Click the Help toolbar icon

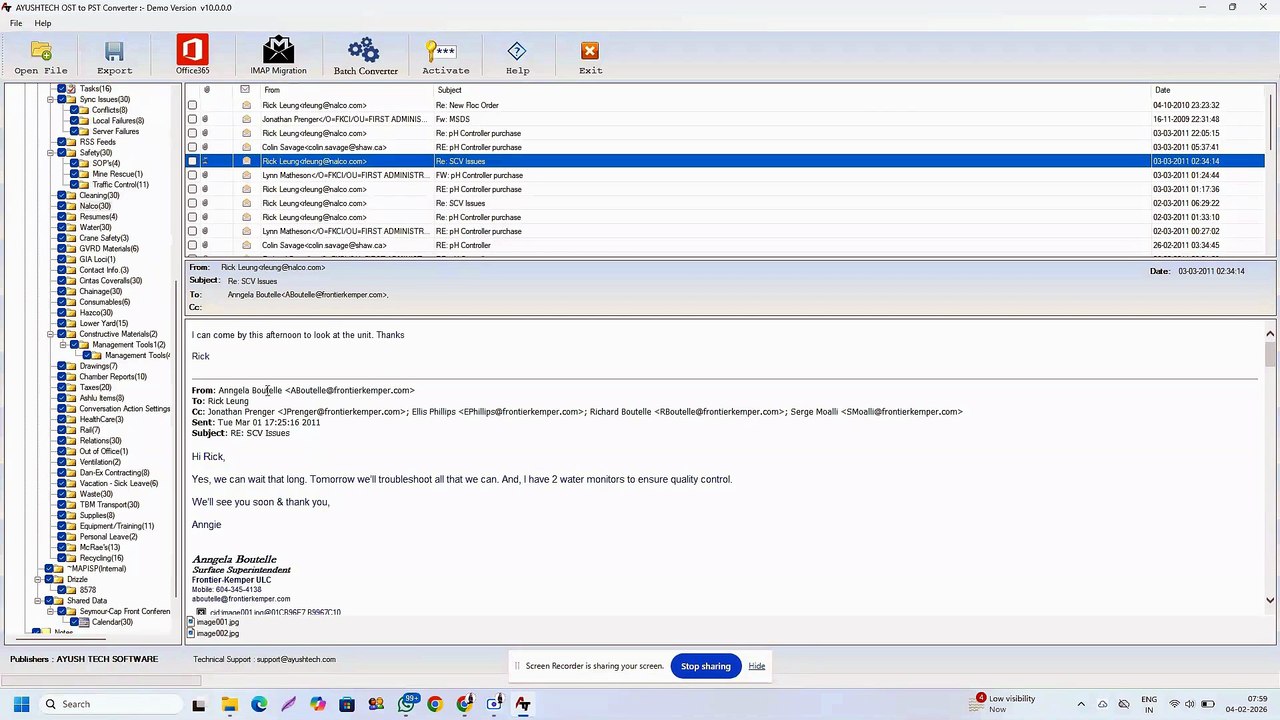pyautogui.click(x=517, y=51)
